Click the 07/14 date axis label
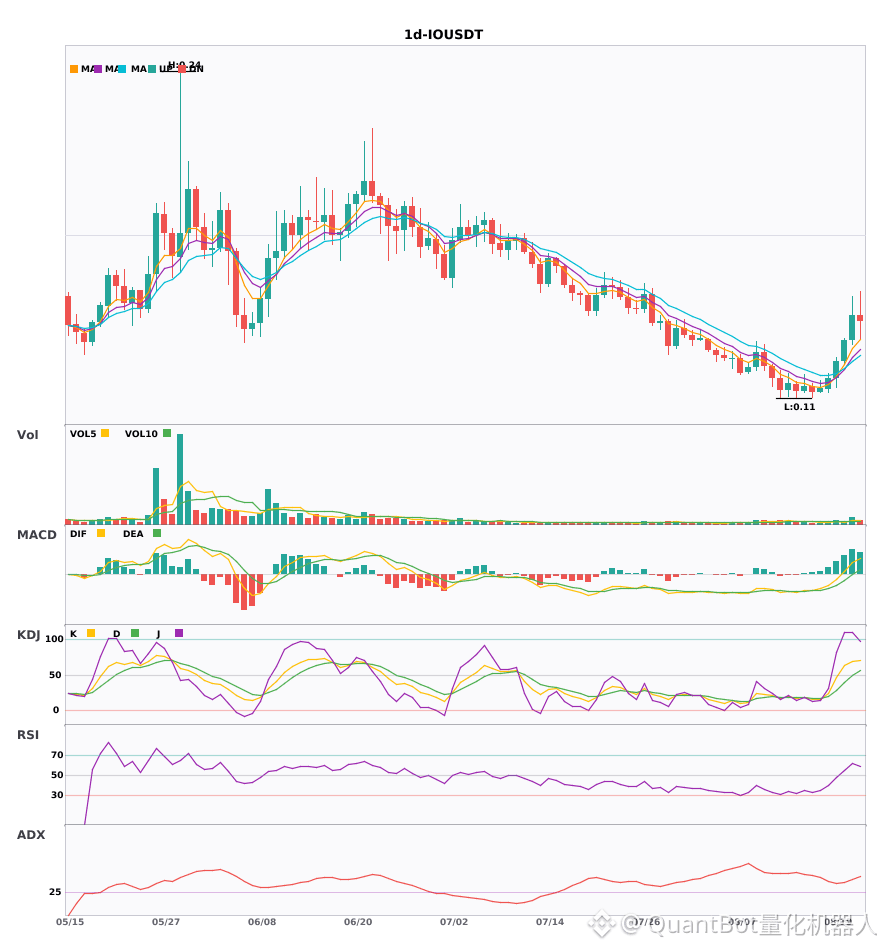 (550, 922)
